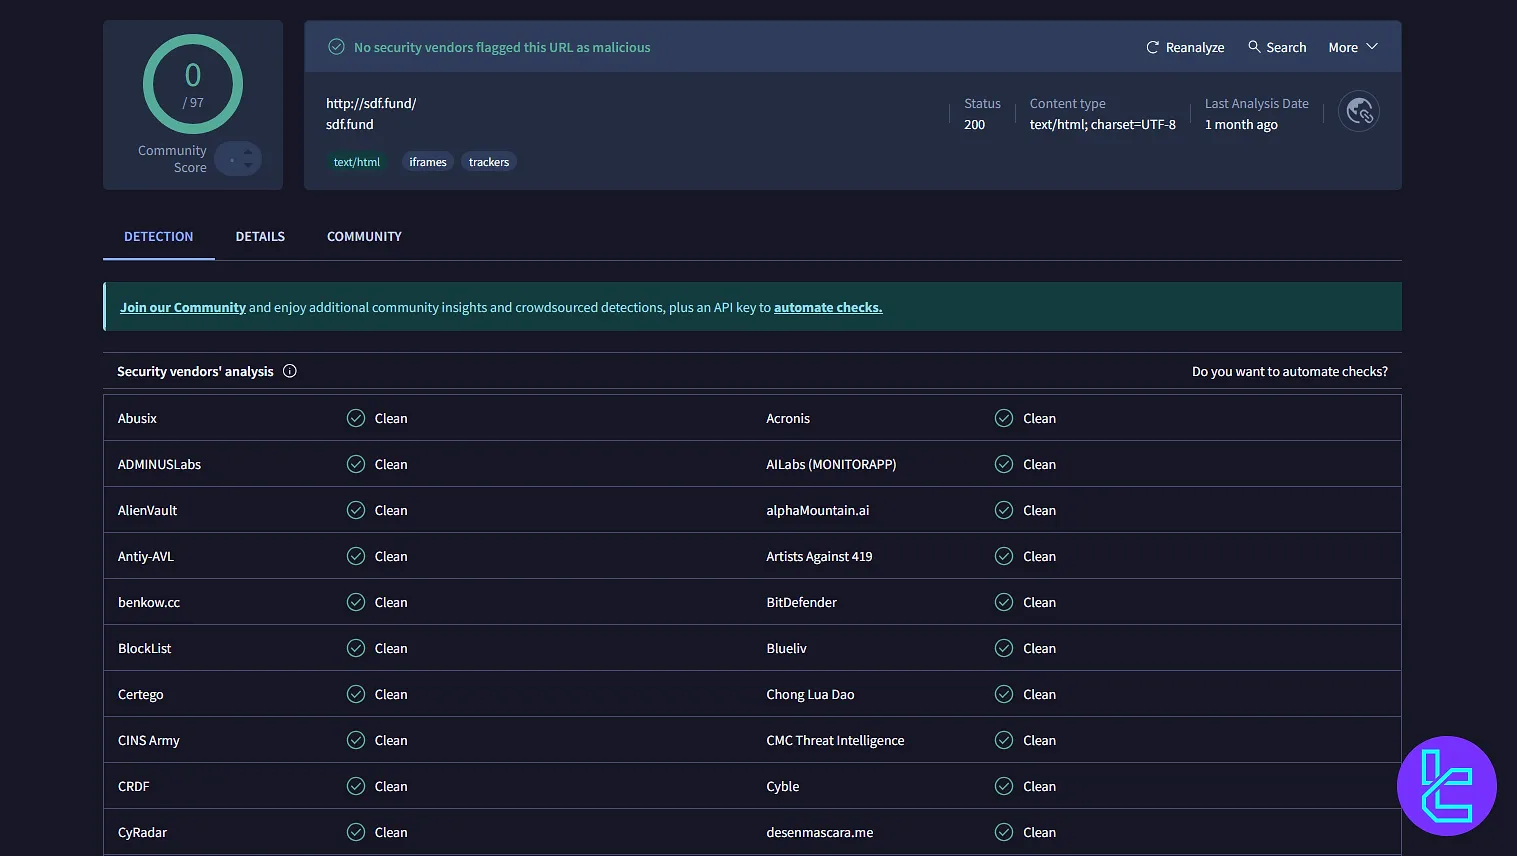Click the globe URL-type icon near Last Analysis Date

(x=1358, y=111)
